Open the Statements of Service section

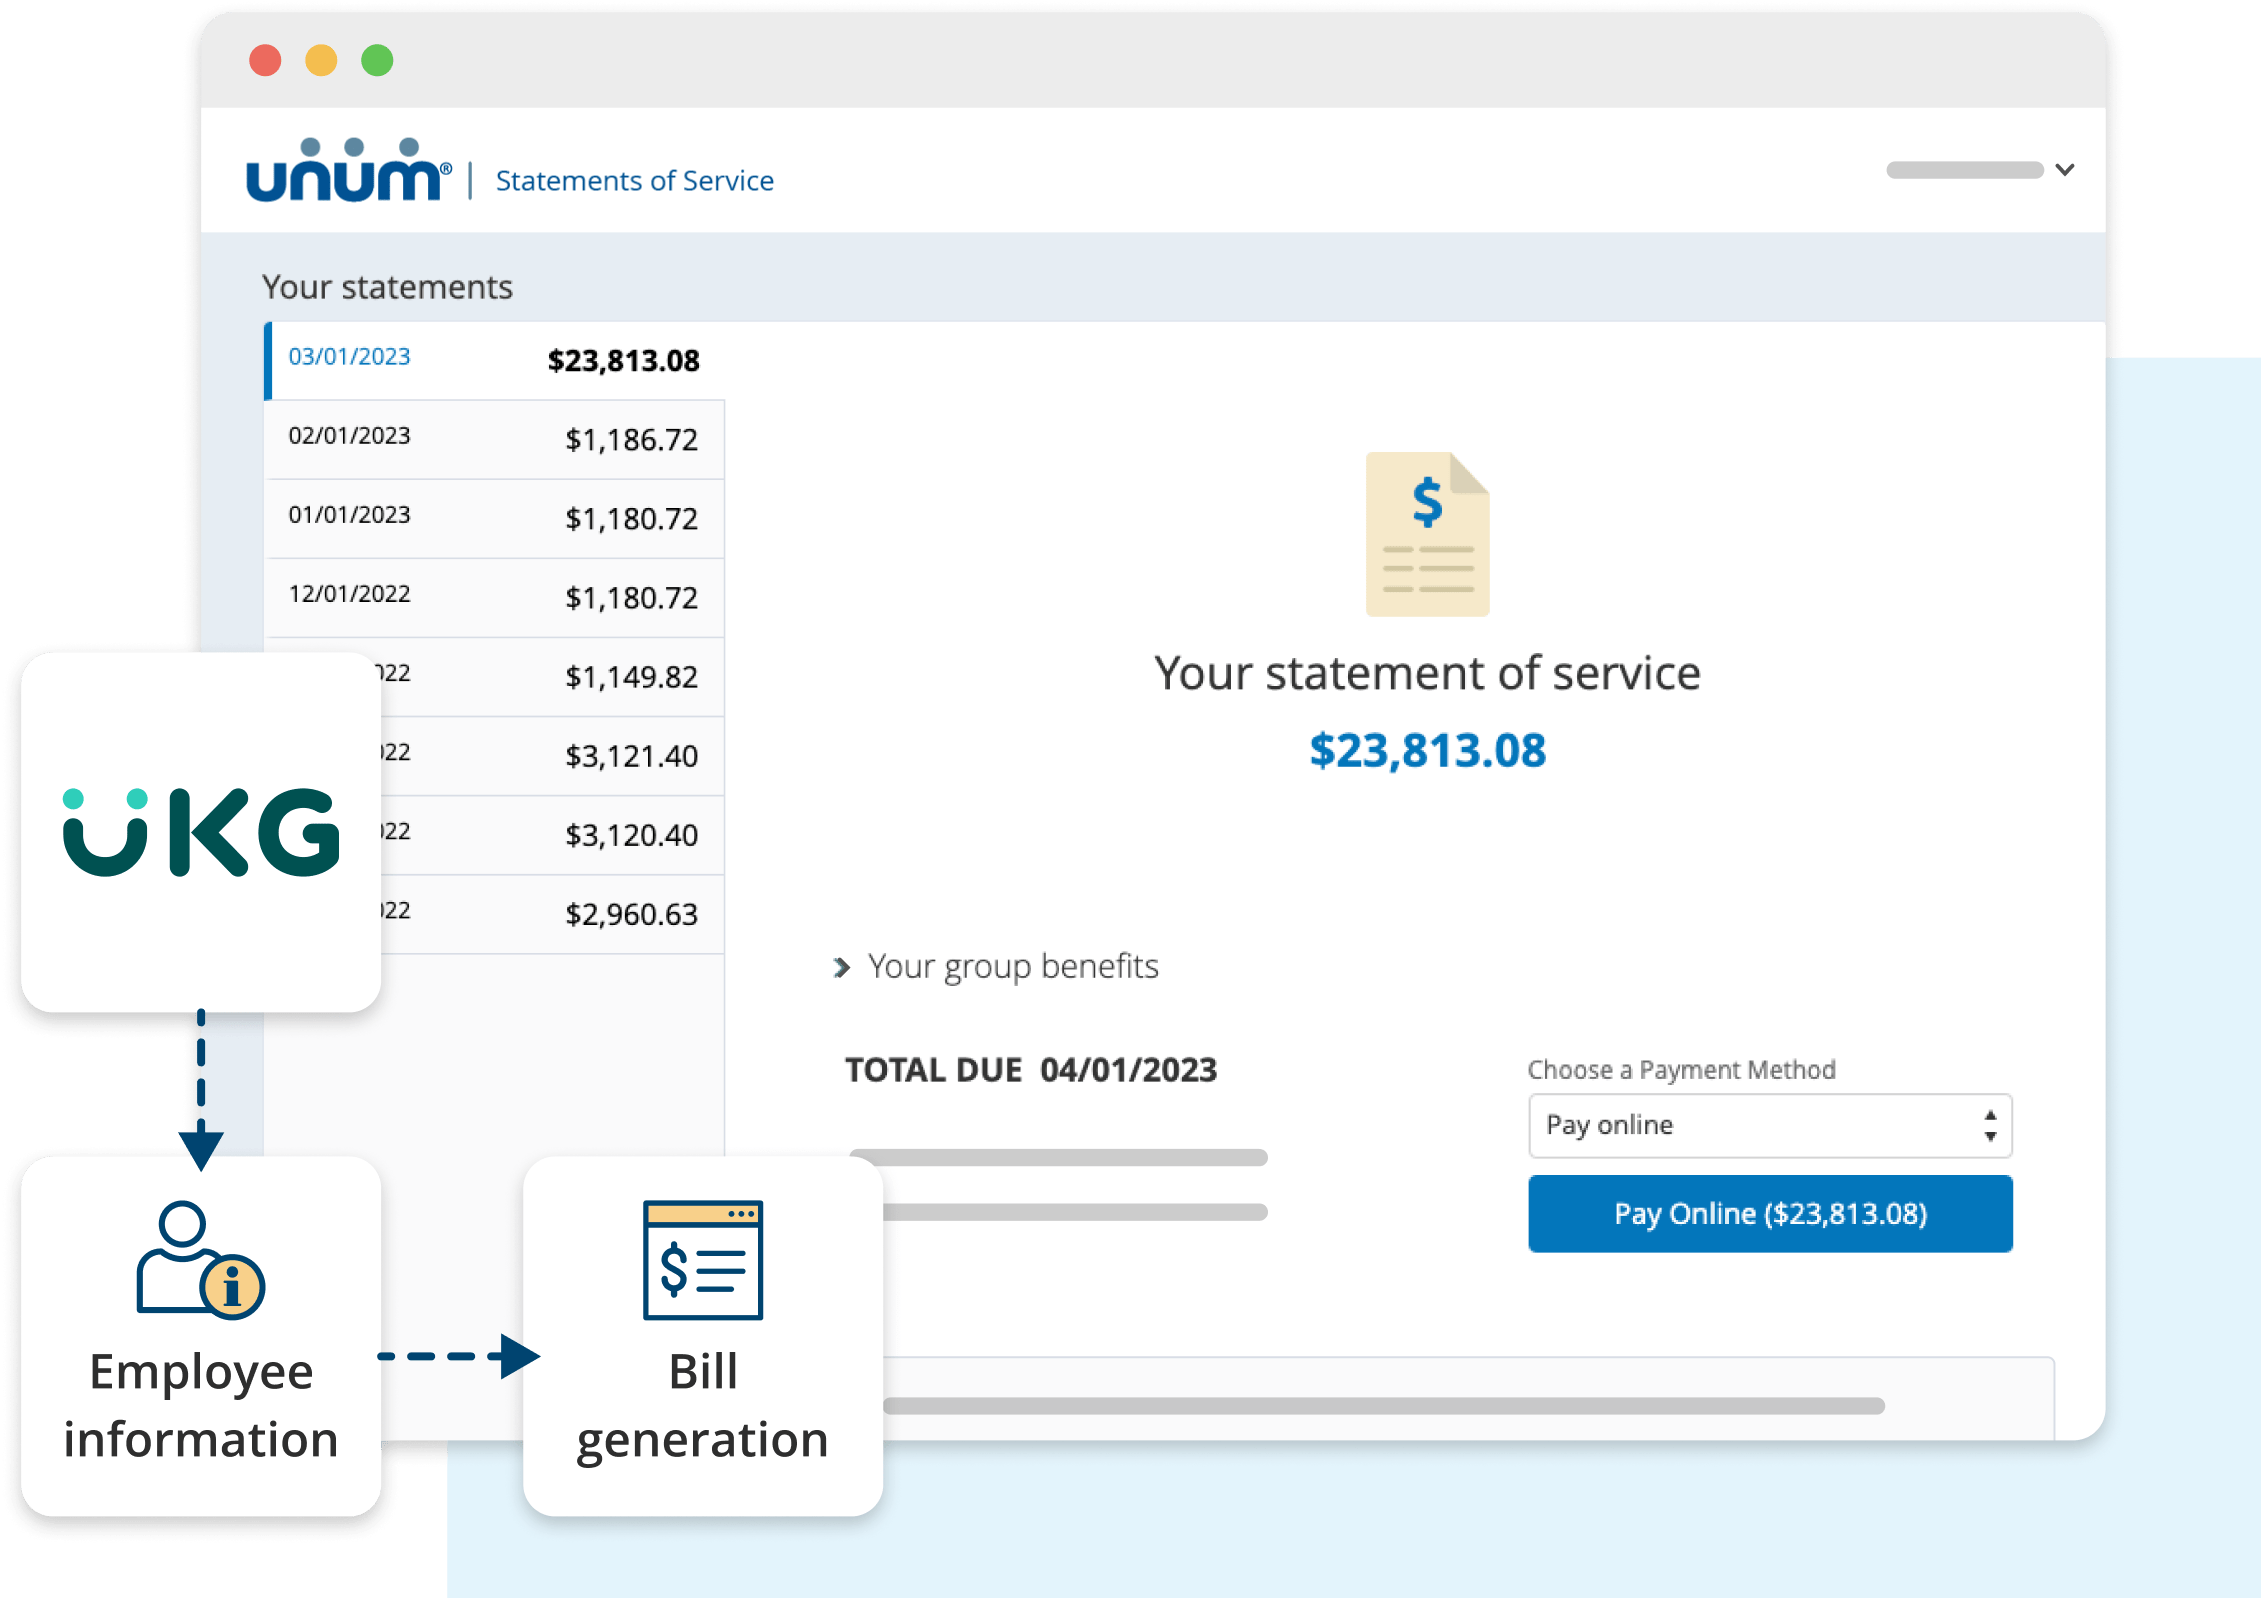[635, 179]
